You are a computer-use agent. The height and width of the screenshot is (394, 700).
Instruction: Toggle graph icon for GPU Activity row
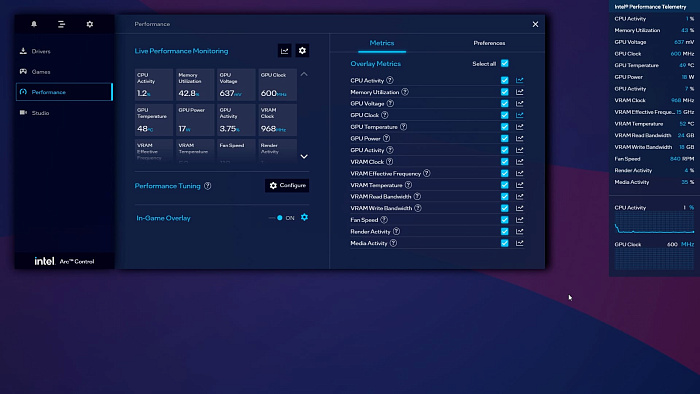[x=520, y=150]
